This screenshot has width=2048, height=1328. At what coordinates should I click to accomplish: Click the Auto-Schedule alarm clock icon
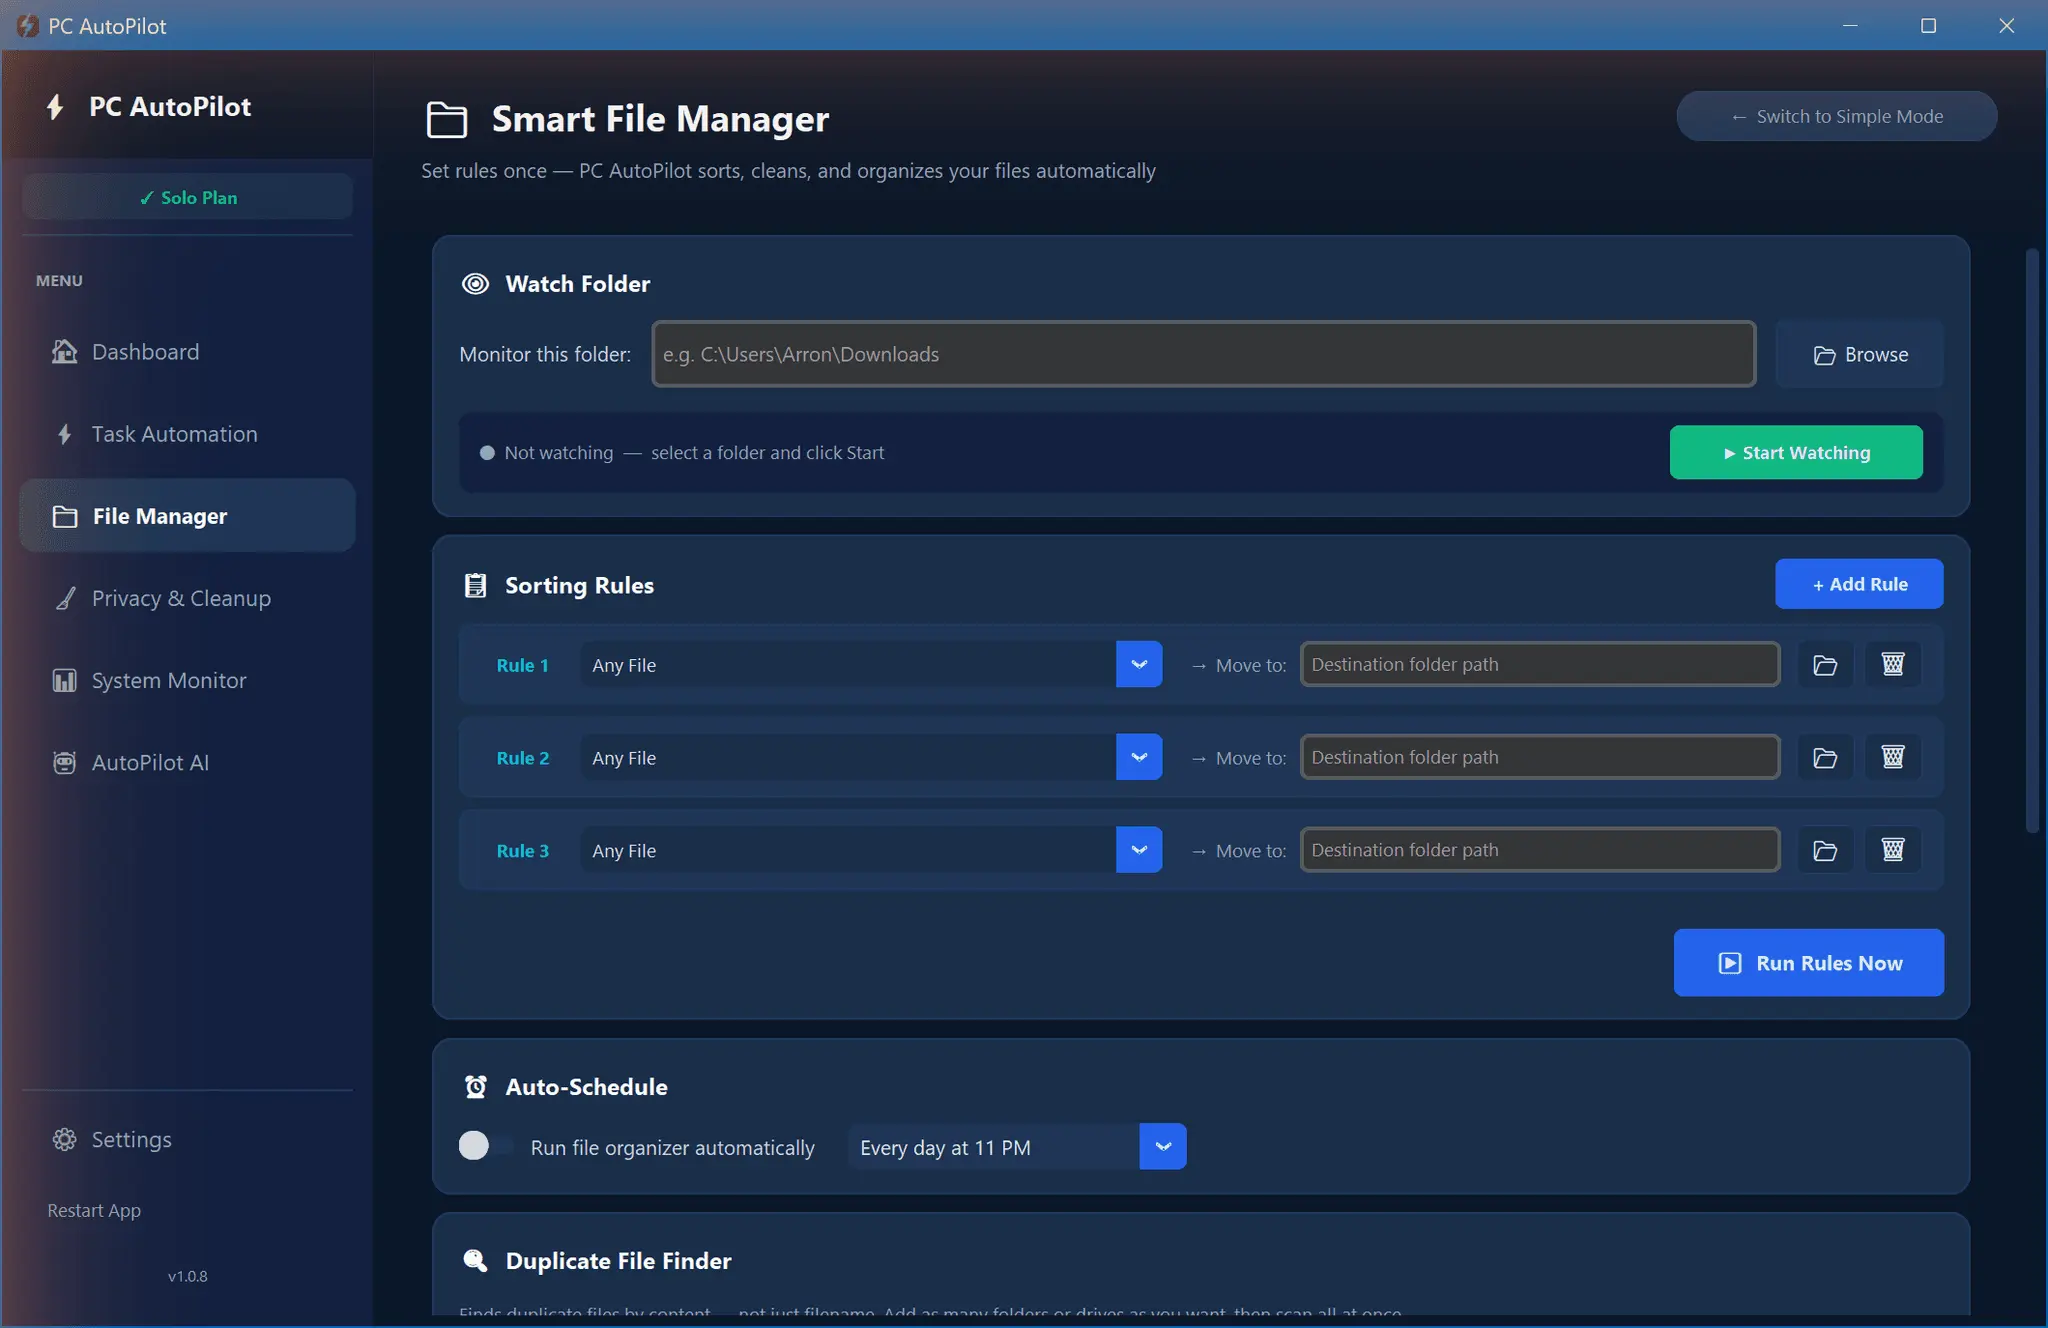point(476,1087)
